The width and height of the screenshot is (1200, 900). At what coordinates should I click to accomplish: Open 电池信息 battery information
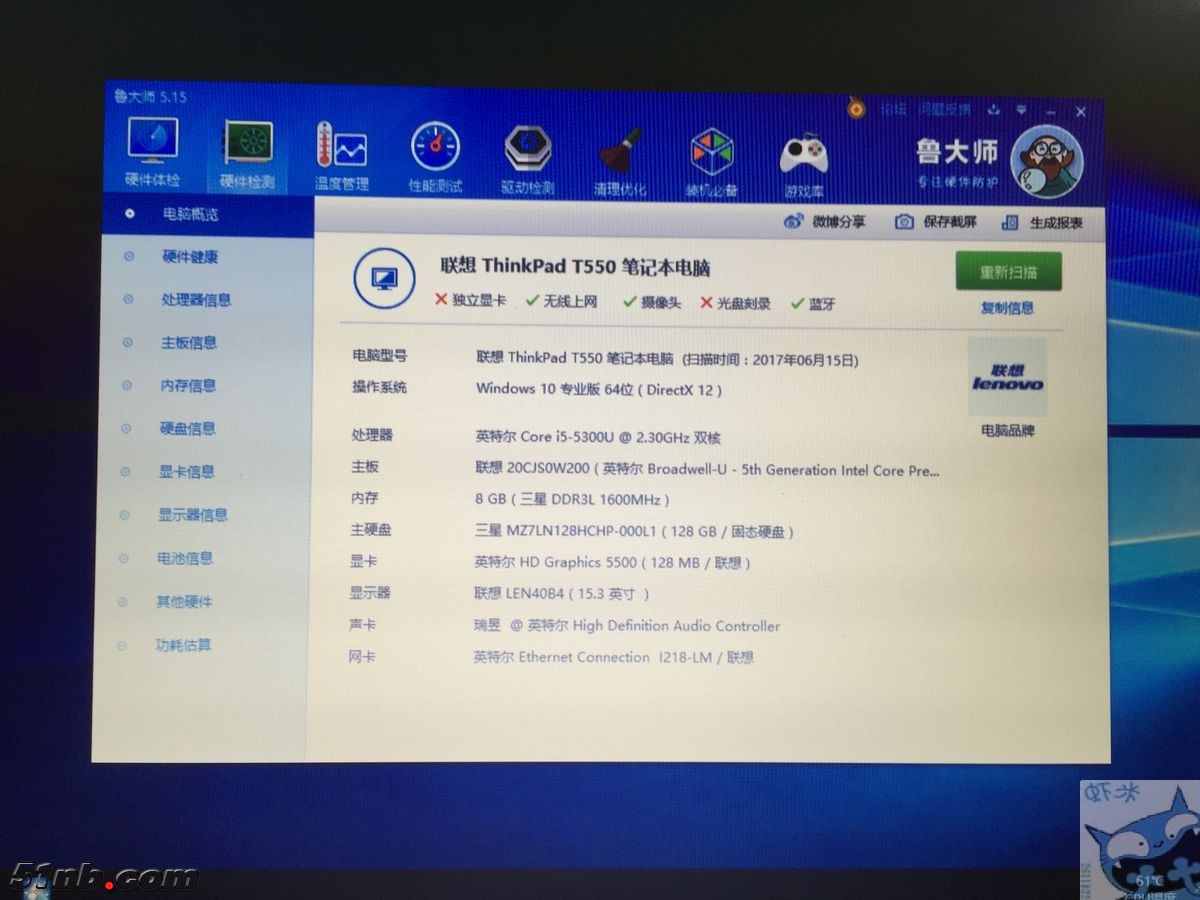(x=186, y=558)
